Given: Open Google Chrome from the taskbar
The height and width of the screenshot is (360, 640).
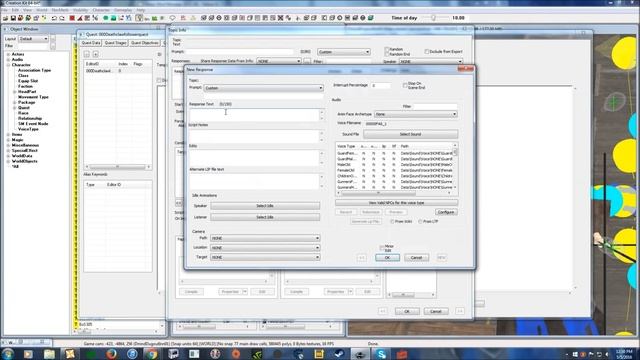Looking at the screenshot, I should click(x=152, y=353).
